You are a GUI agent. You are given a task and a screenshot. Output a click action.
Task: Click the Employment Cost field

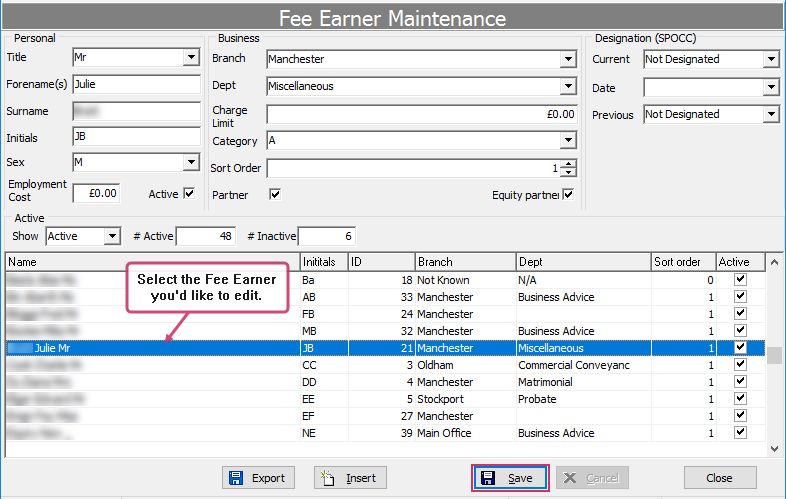click(96, 193)
